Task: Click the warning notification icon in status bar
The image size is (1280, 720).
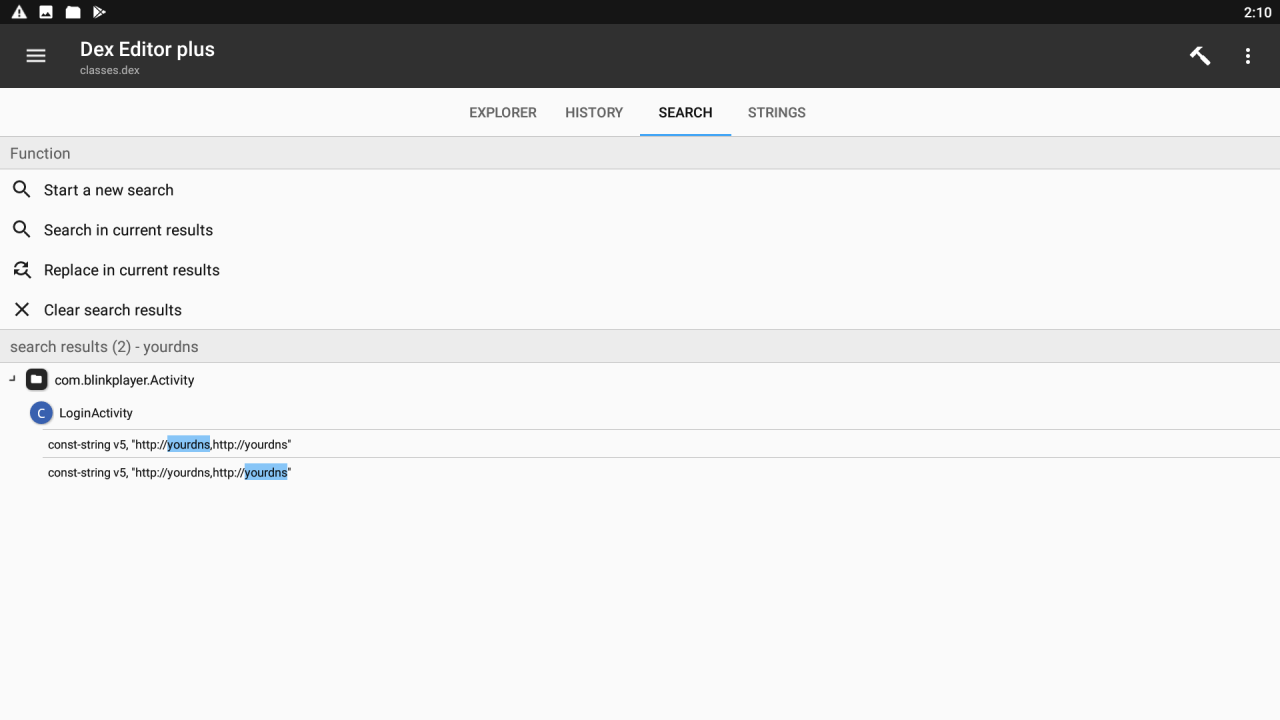Action: point(19,12)
